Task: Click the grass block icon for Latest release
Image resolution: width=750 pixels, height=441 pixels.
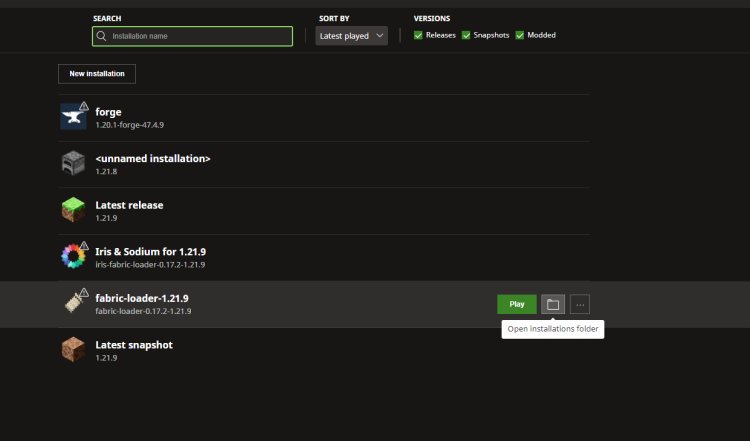Action: (74, 210)
